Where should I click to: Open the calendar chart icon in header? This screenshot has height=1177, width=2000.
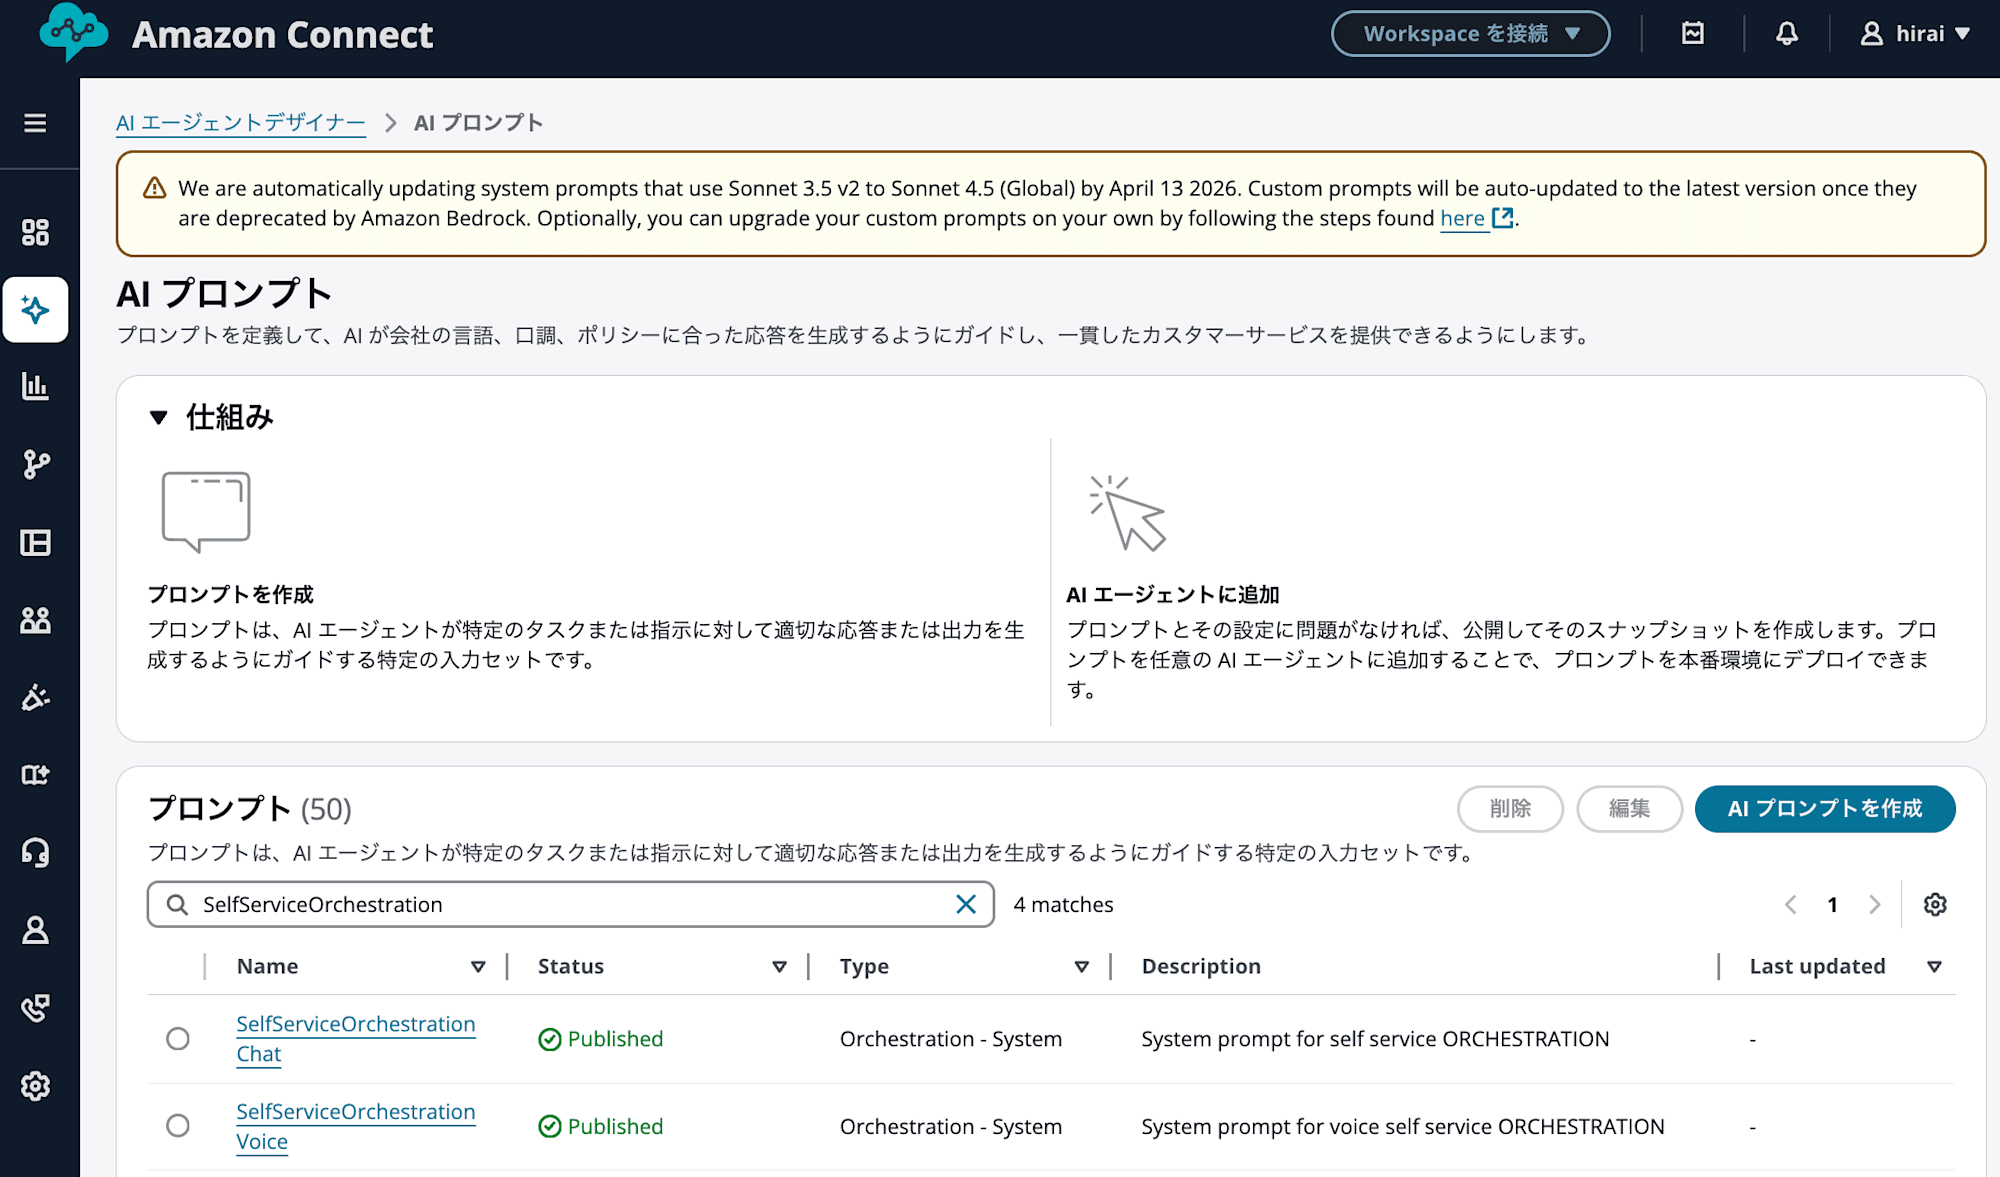pos(1693,33)
